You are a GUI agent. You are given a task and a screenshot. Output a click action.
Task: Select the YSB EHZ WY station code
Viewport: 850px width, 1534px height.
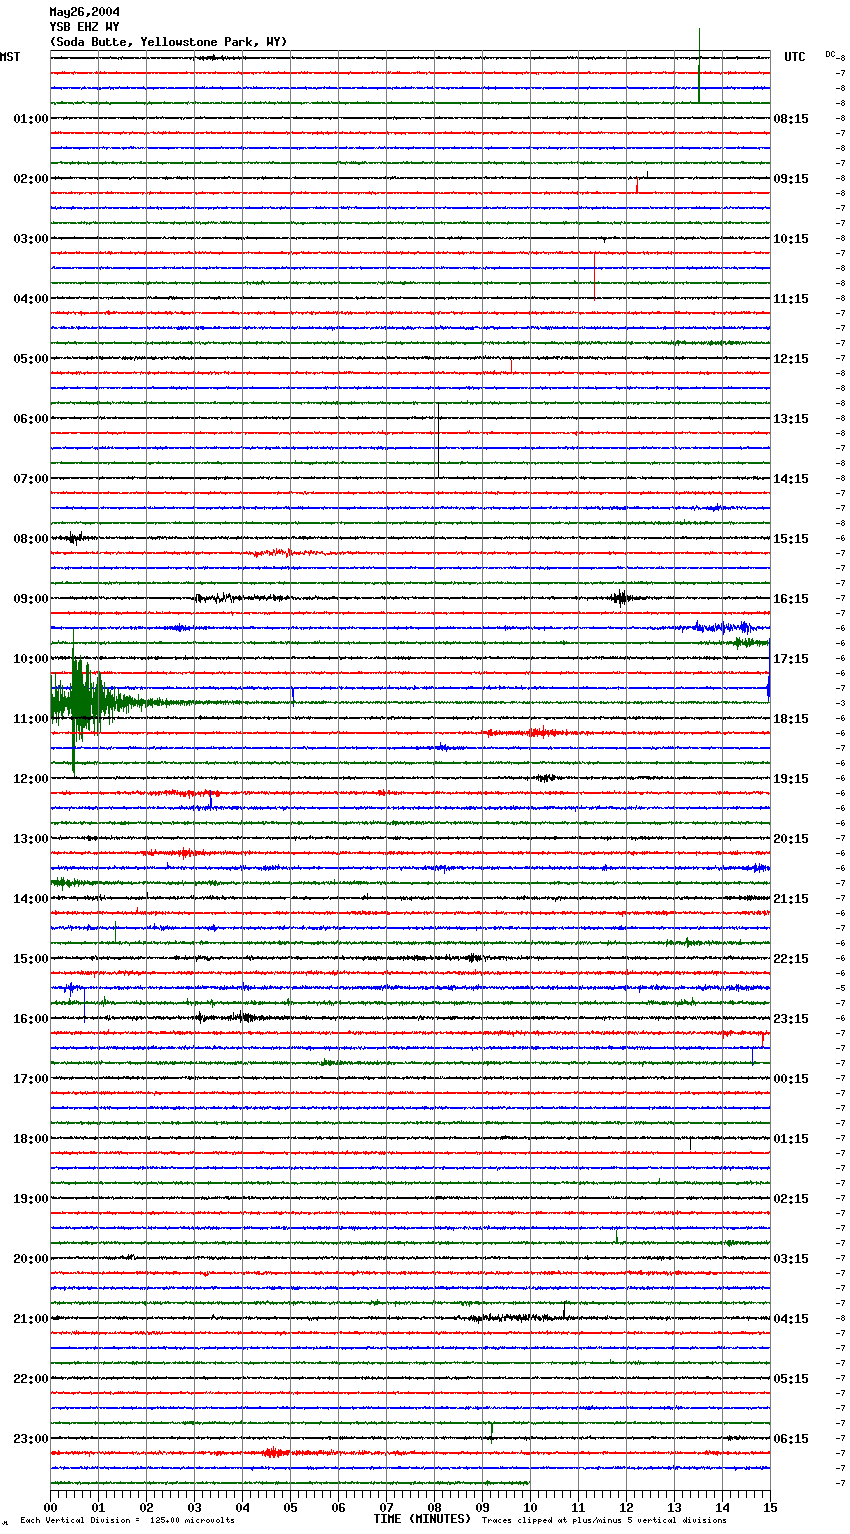85,27
